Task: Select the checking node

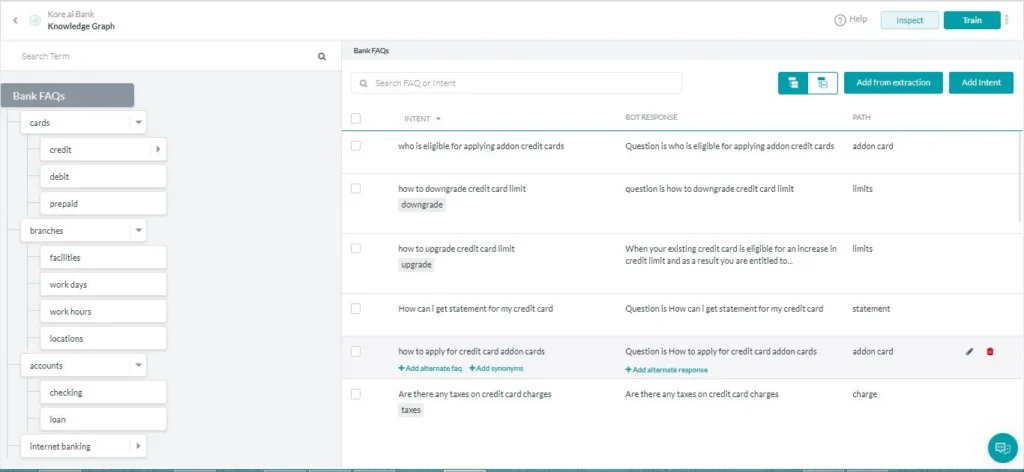Action: [x=103, y=392]
